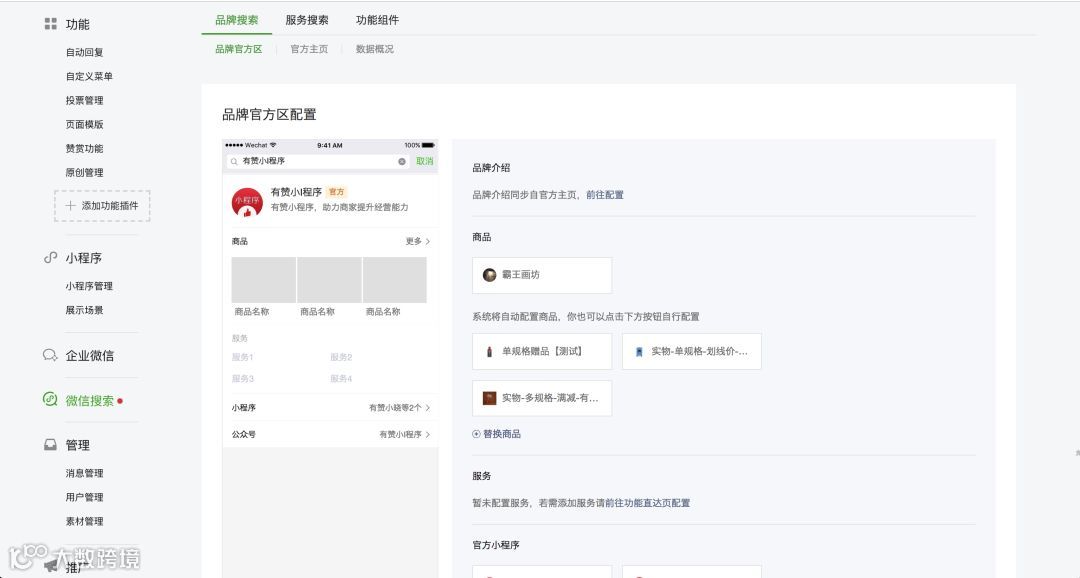Open 页面模版 in the sidebar
The width and height of the screenshot is (1080, 578).
point(85,125)
